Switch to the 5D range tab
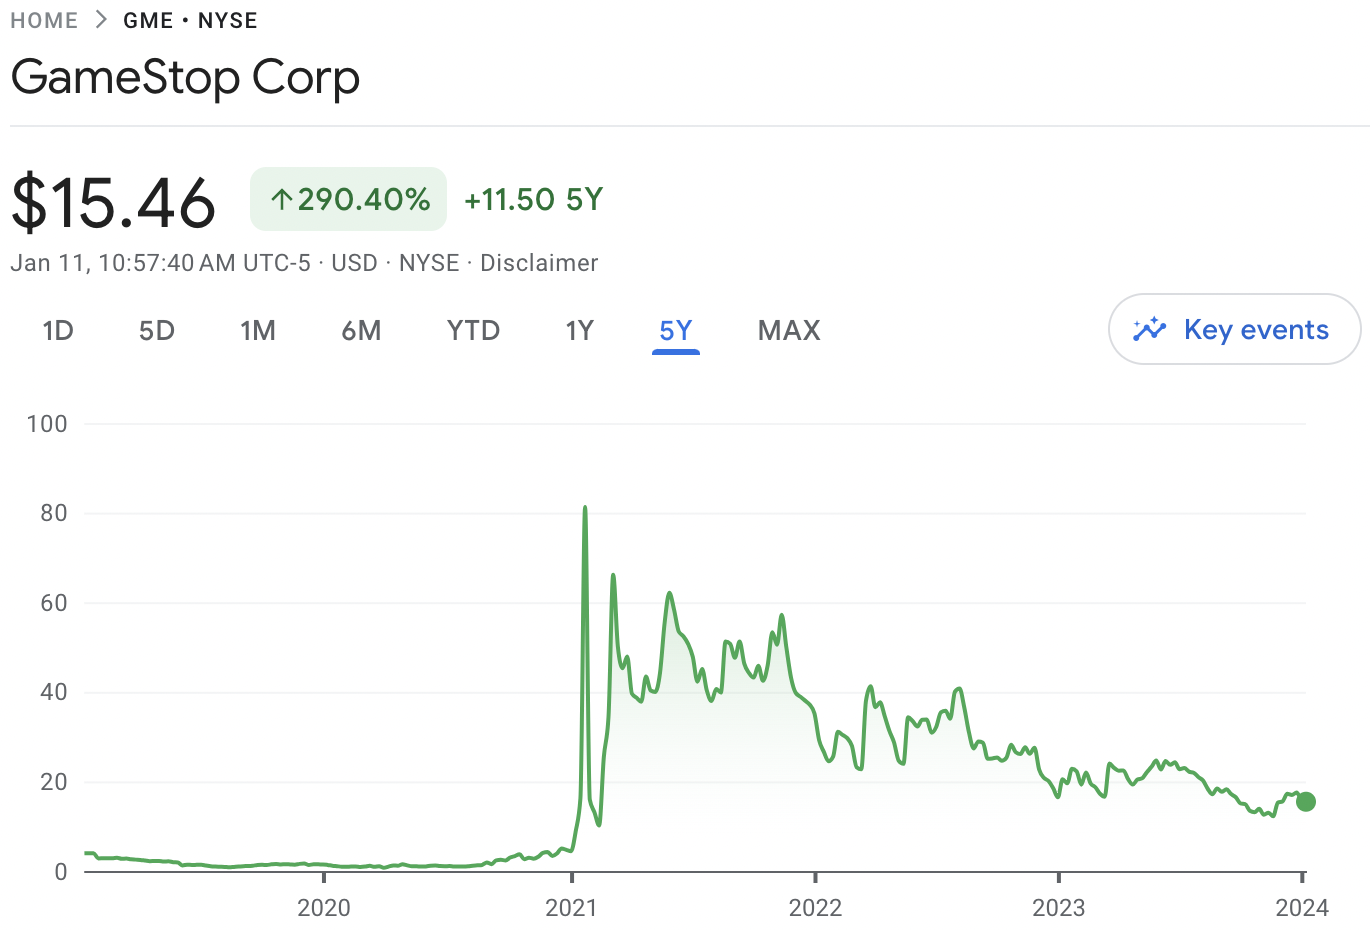 157,331
